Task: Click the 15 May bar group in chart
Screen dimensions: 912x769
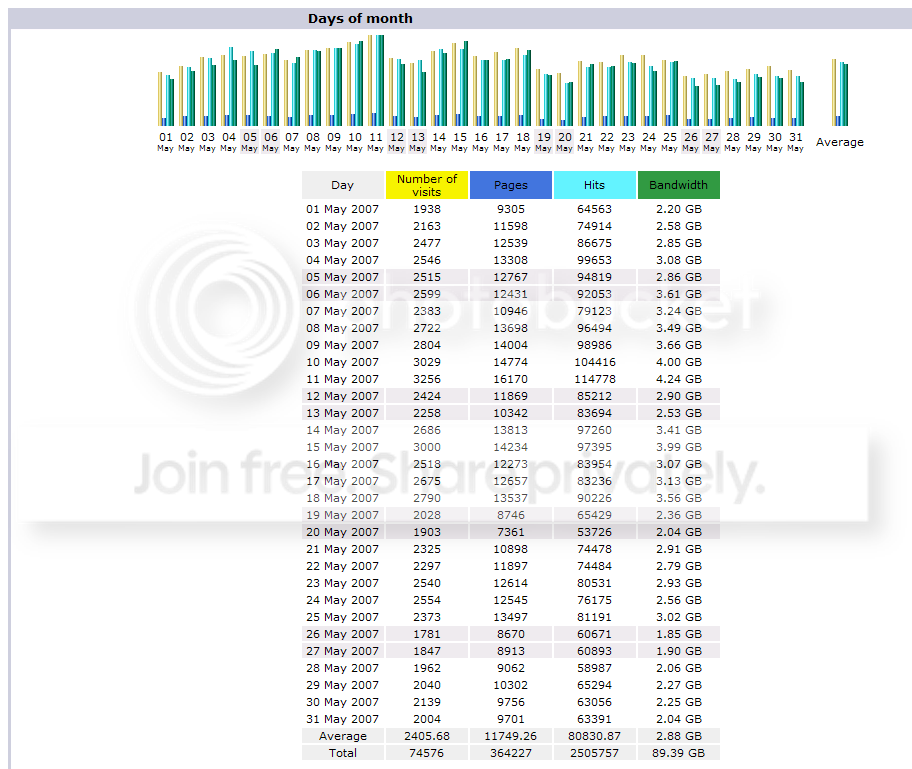Action: [460, 84]
